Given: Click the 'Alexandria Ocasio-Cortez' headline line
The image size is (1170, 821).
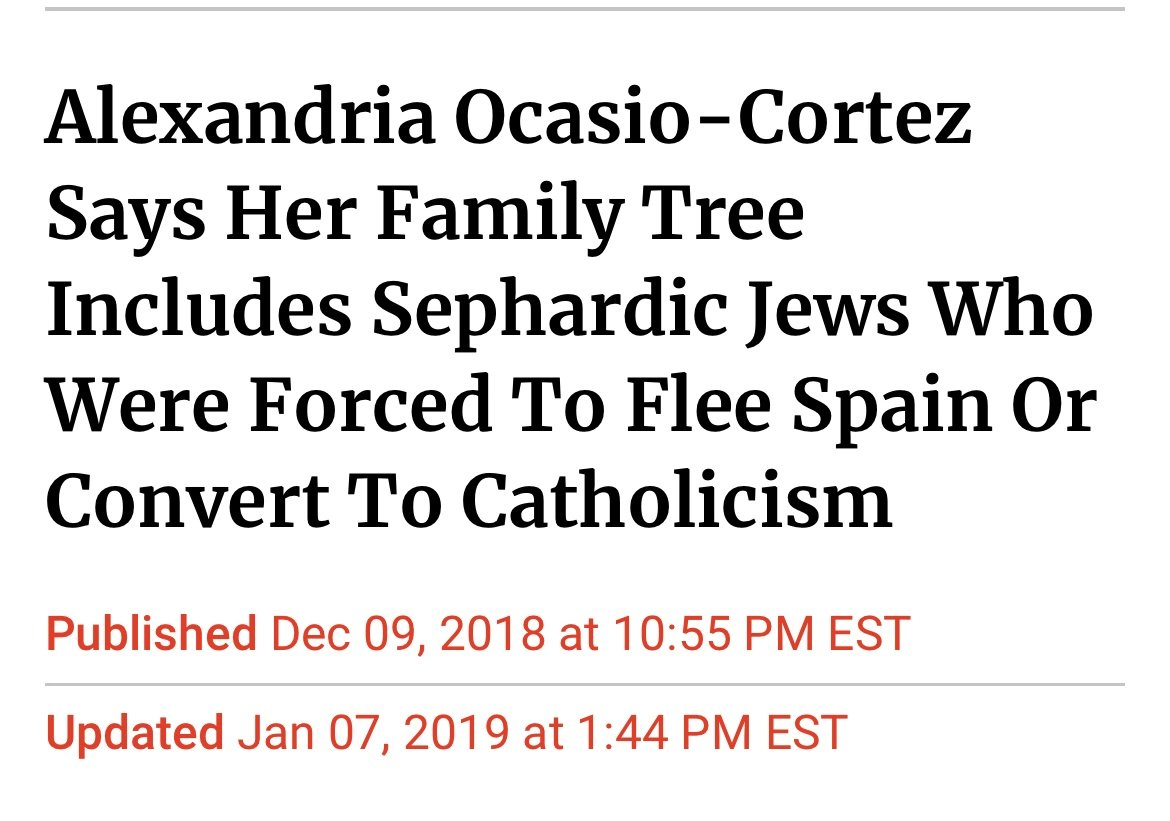Looking at the screenshot, I should pyautogui.click(x=509, y=119).
